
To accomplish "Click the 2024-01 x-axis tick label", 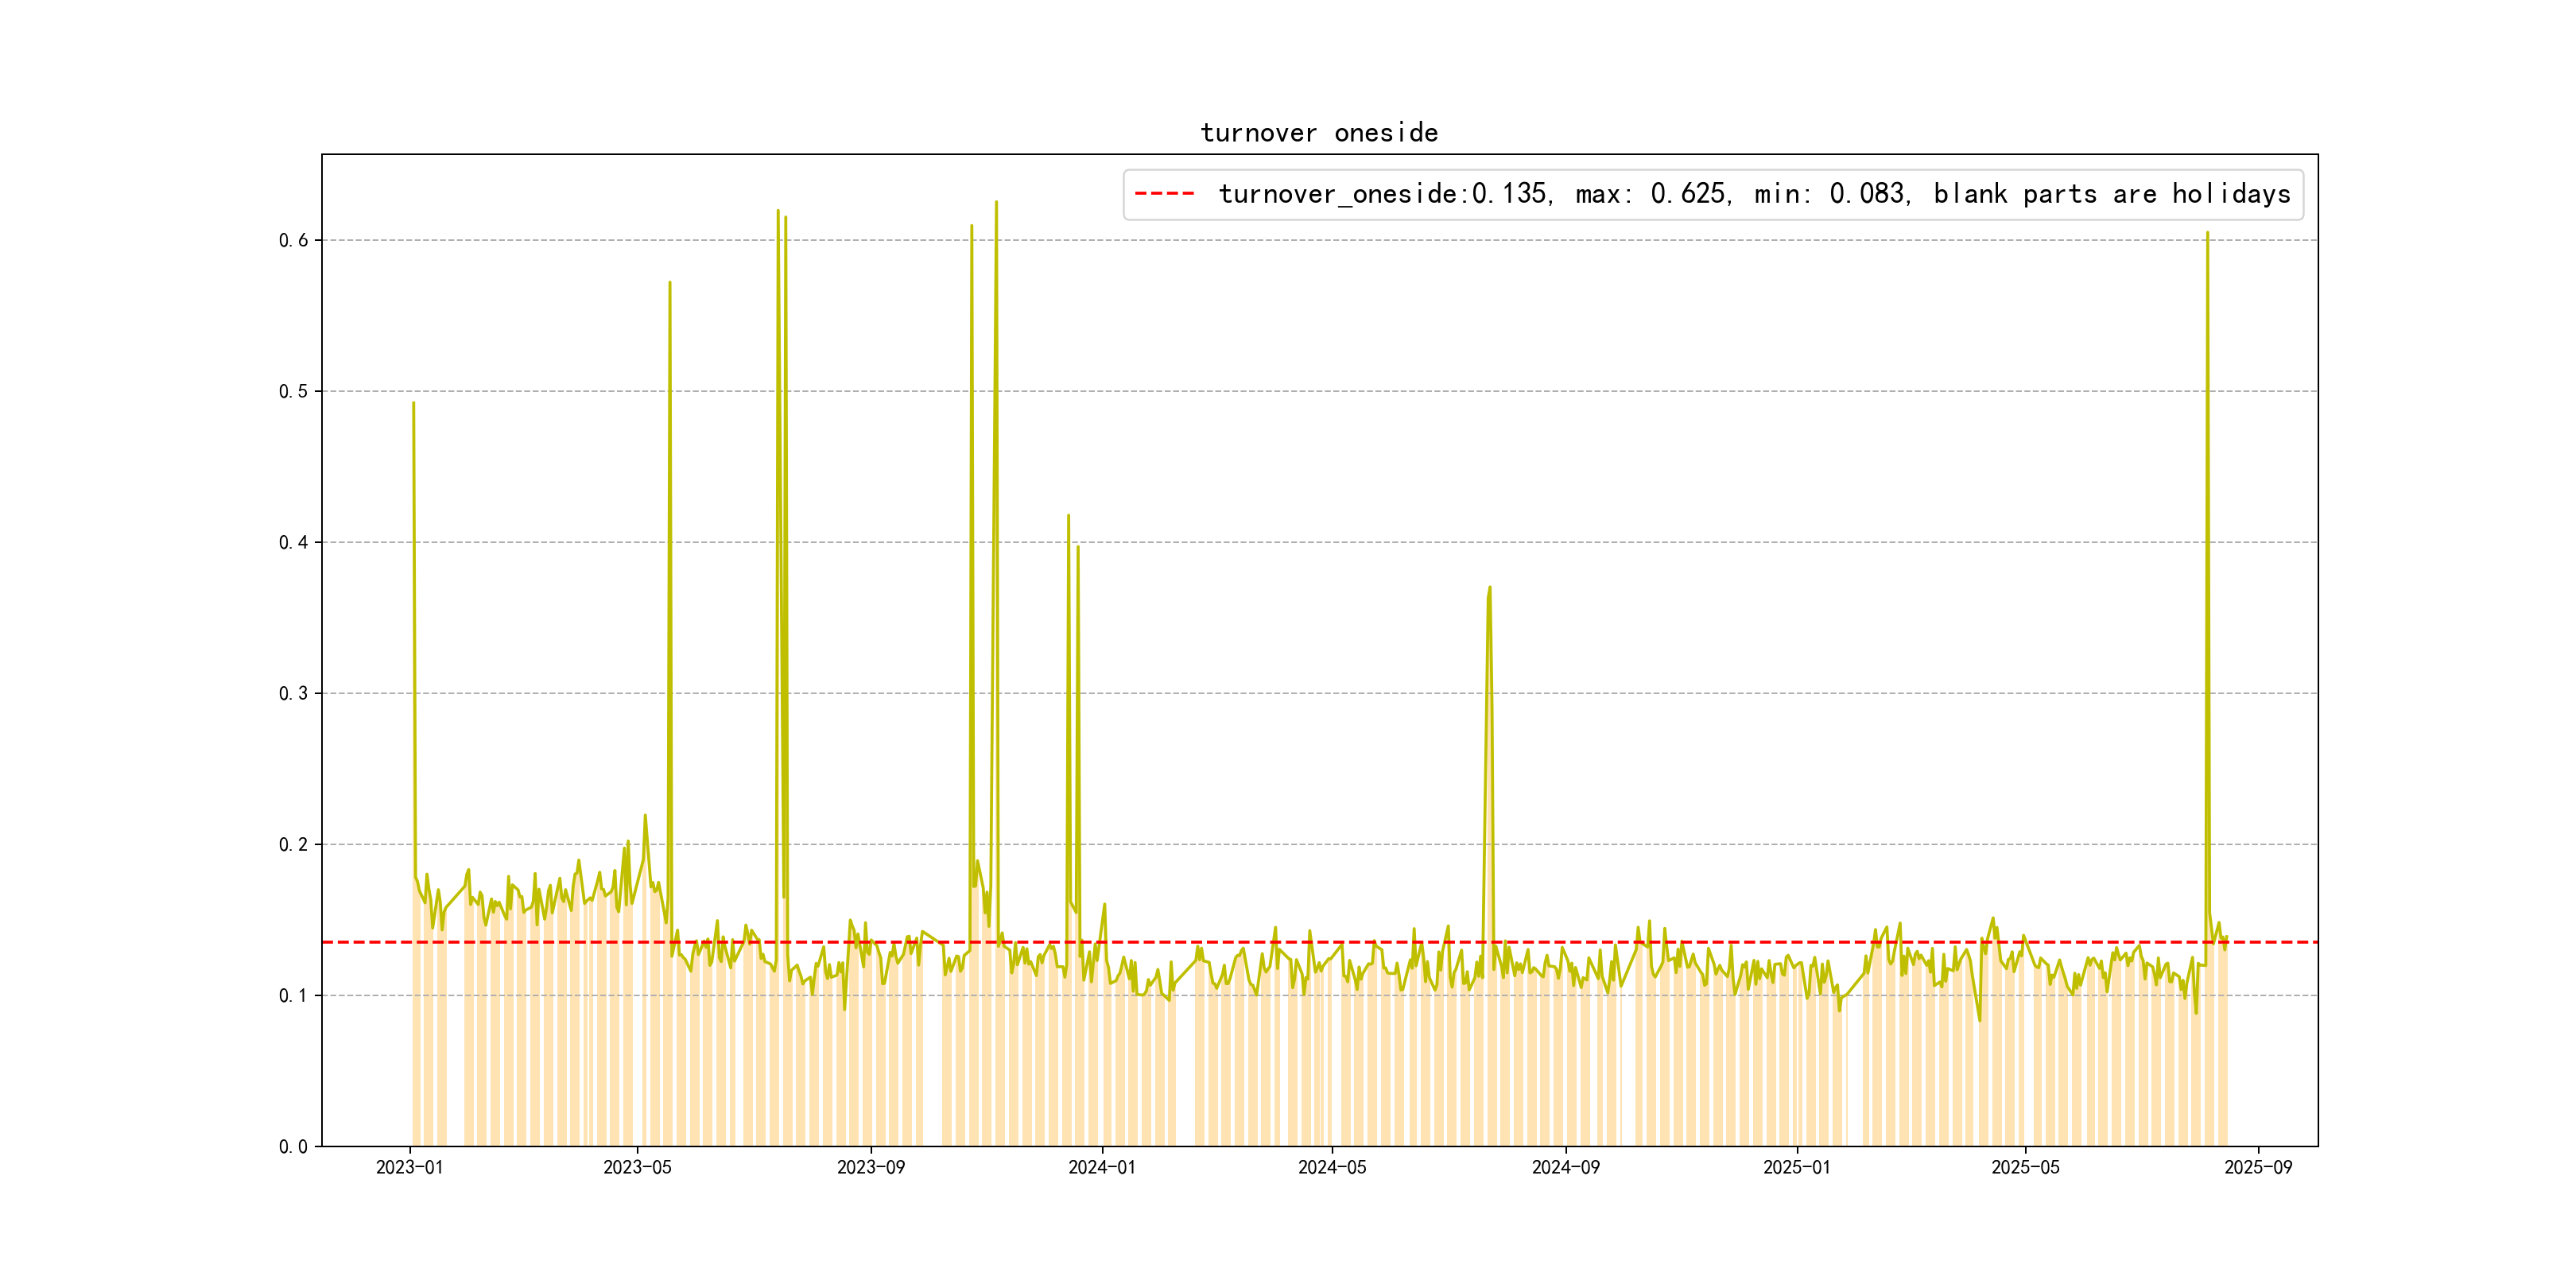I will (1101, 1167).
